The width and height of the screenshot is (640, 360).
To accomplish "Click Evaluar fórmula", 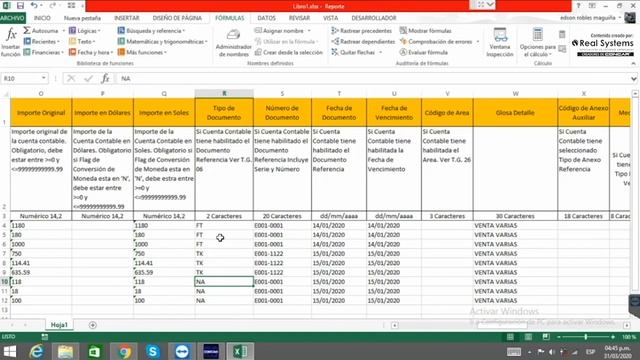I will point(424,52).
